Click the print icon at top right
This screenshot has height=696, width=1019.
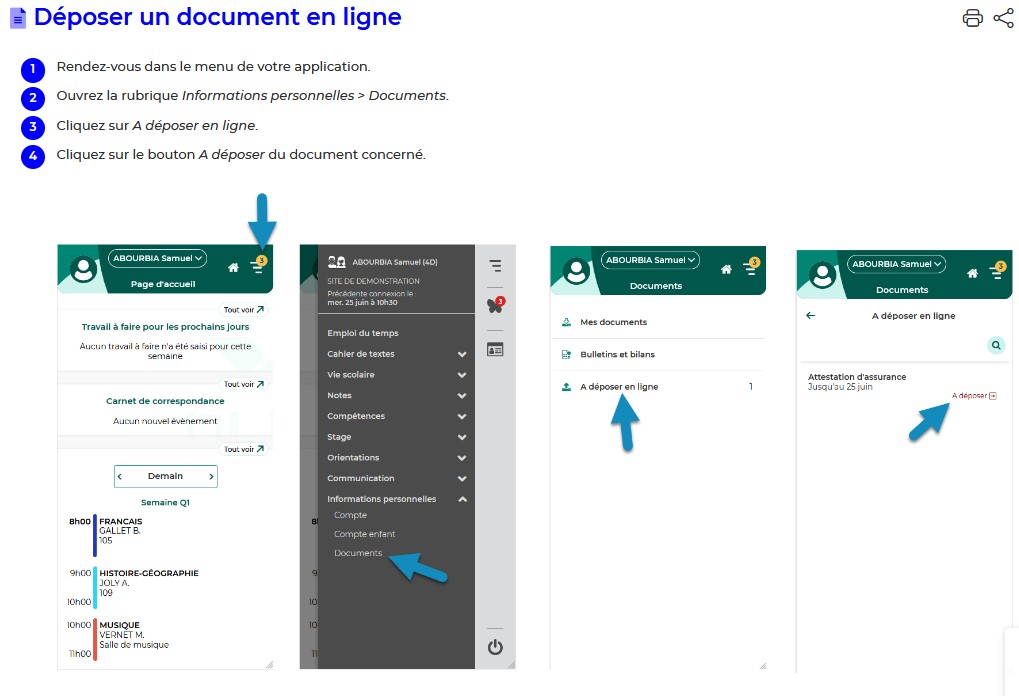(972, 18)
